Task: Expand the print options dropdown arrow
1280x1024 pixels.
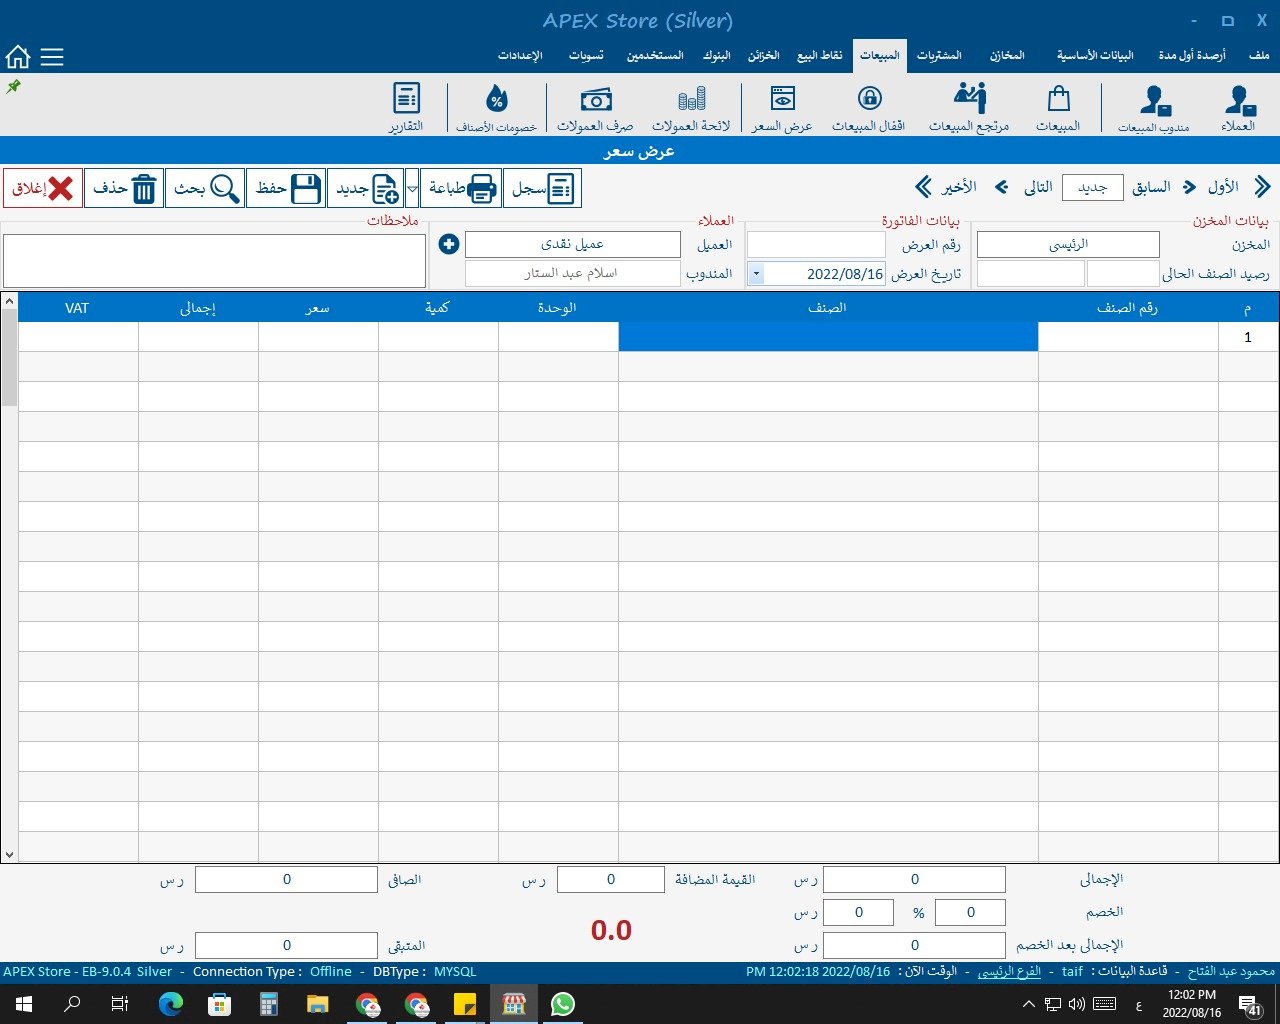Action: point(412,188)
